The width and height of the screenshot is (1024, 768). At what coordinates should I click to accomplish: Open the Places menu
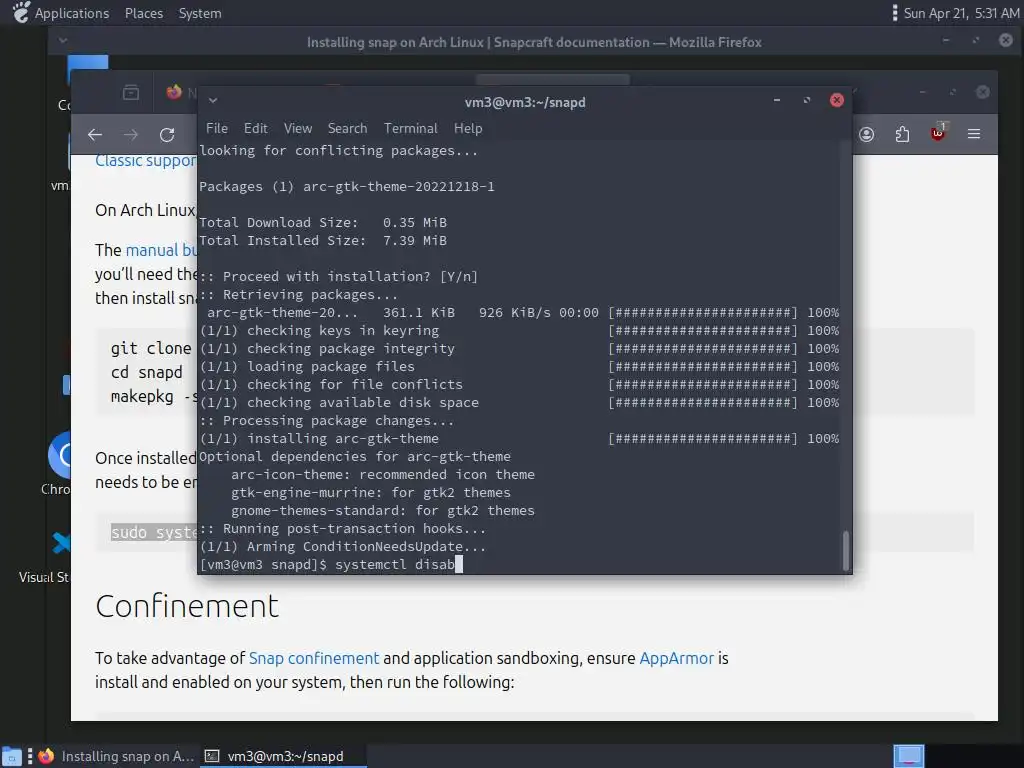144,13
